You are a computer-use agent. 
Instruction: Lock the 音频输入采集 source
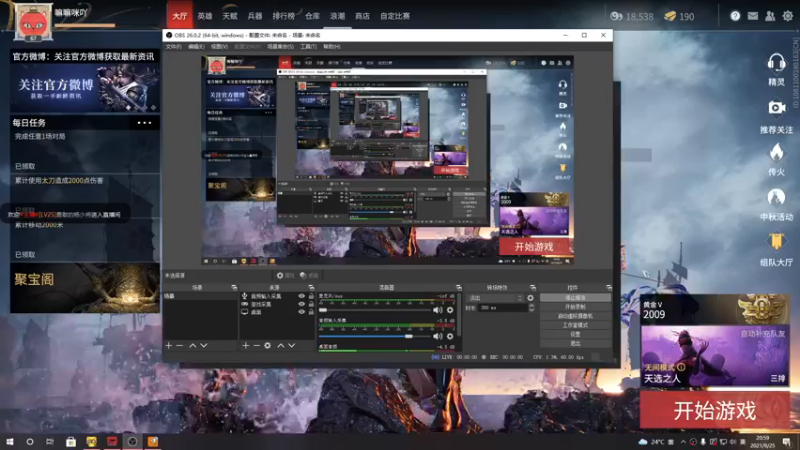(x=311, y=296)
